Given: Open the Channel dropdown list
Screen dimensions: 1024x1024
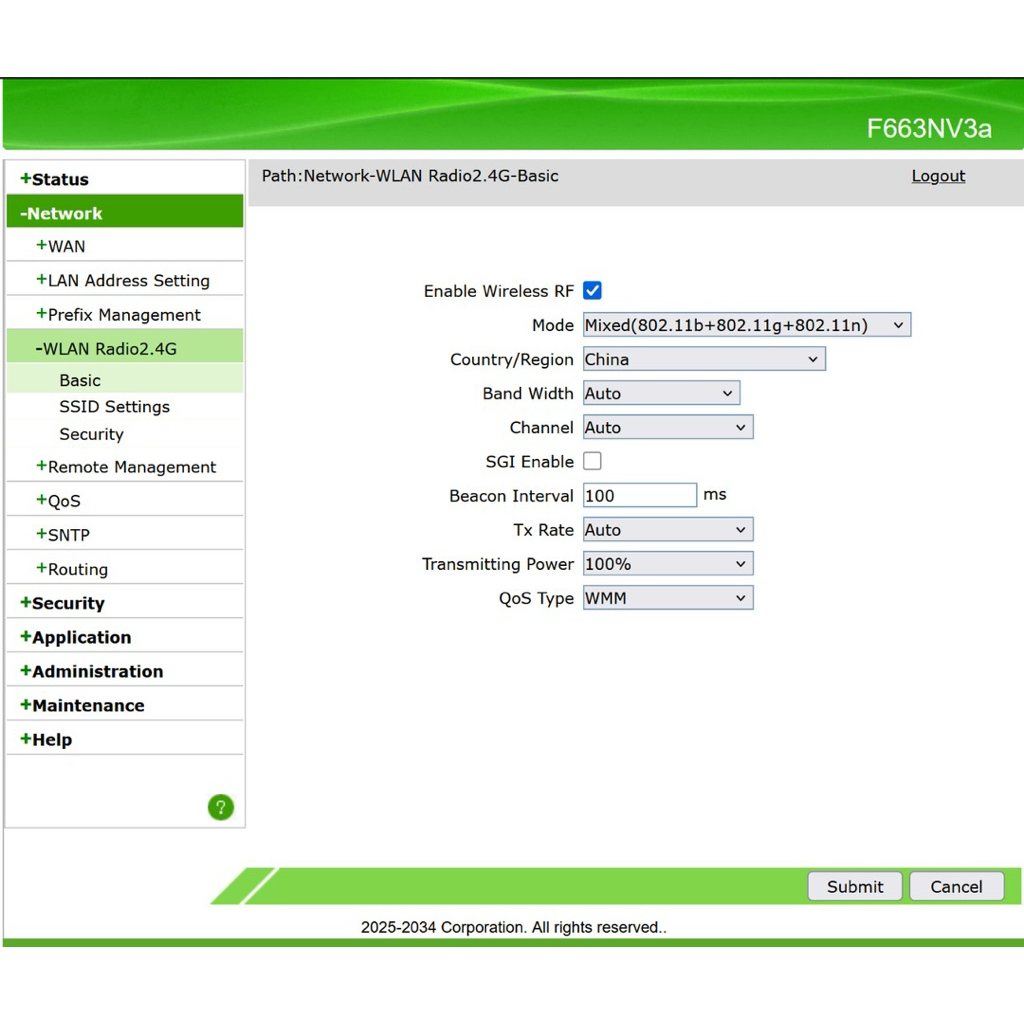Looking at the screenshot, I should point(667,427).
